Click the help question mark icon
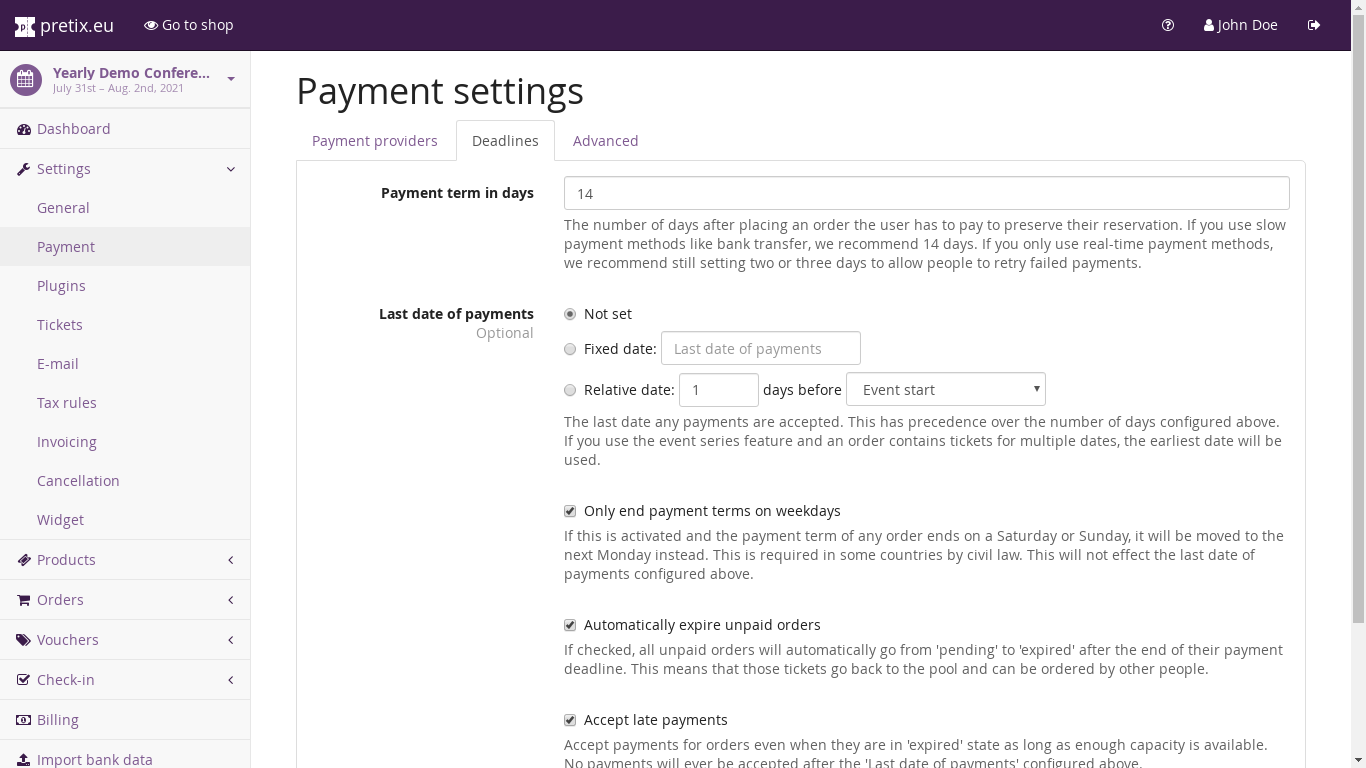1366x768 pixels. 1168,25
